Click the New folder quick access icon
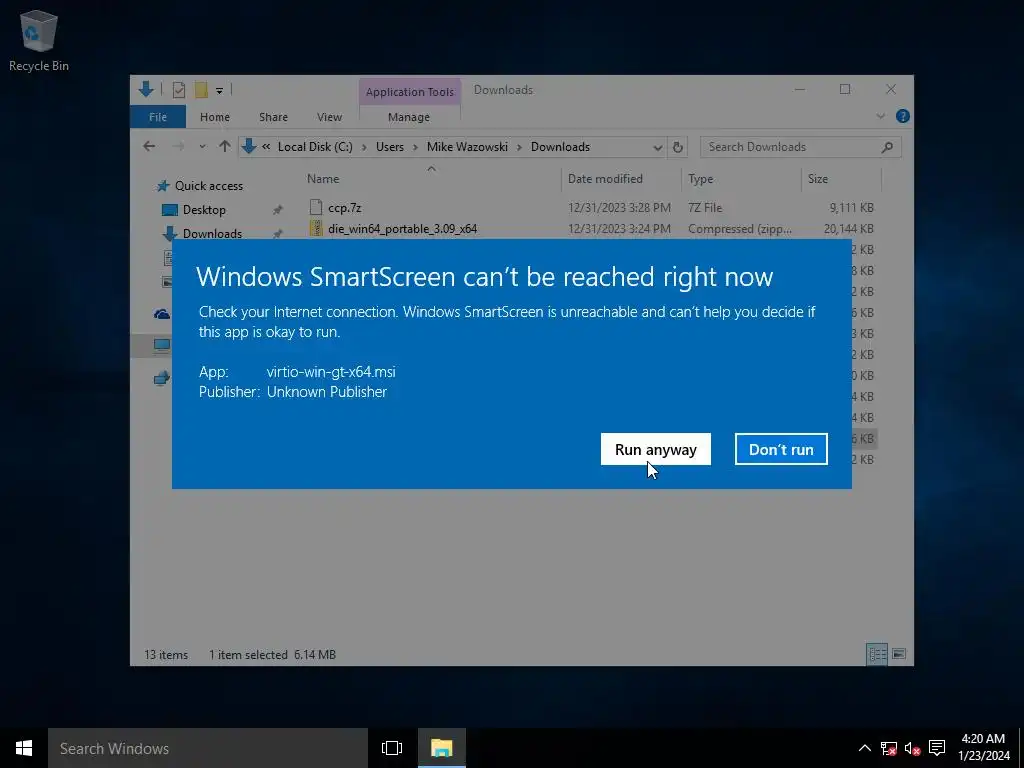Image resolution: width=1024 pixels, height=768 pixels. pyautogui.click(x=201, y=90)
